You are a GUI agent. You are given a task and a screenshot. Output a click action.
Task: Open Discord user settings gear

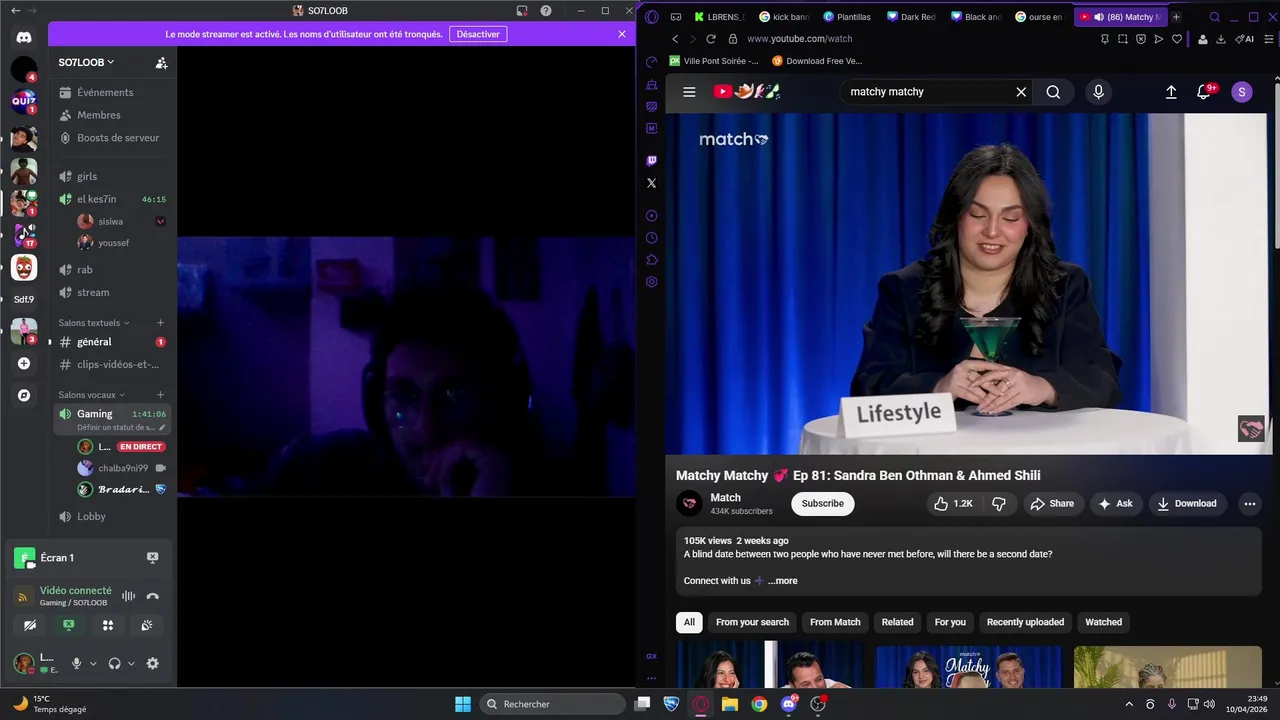tap(153, 663)
